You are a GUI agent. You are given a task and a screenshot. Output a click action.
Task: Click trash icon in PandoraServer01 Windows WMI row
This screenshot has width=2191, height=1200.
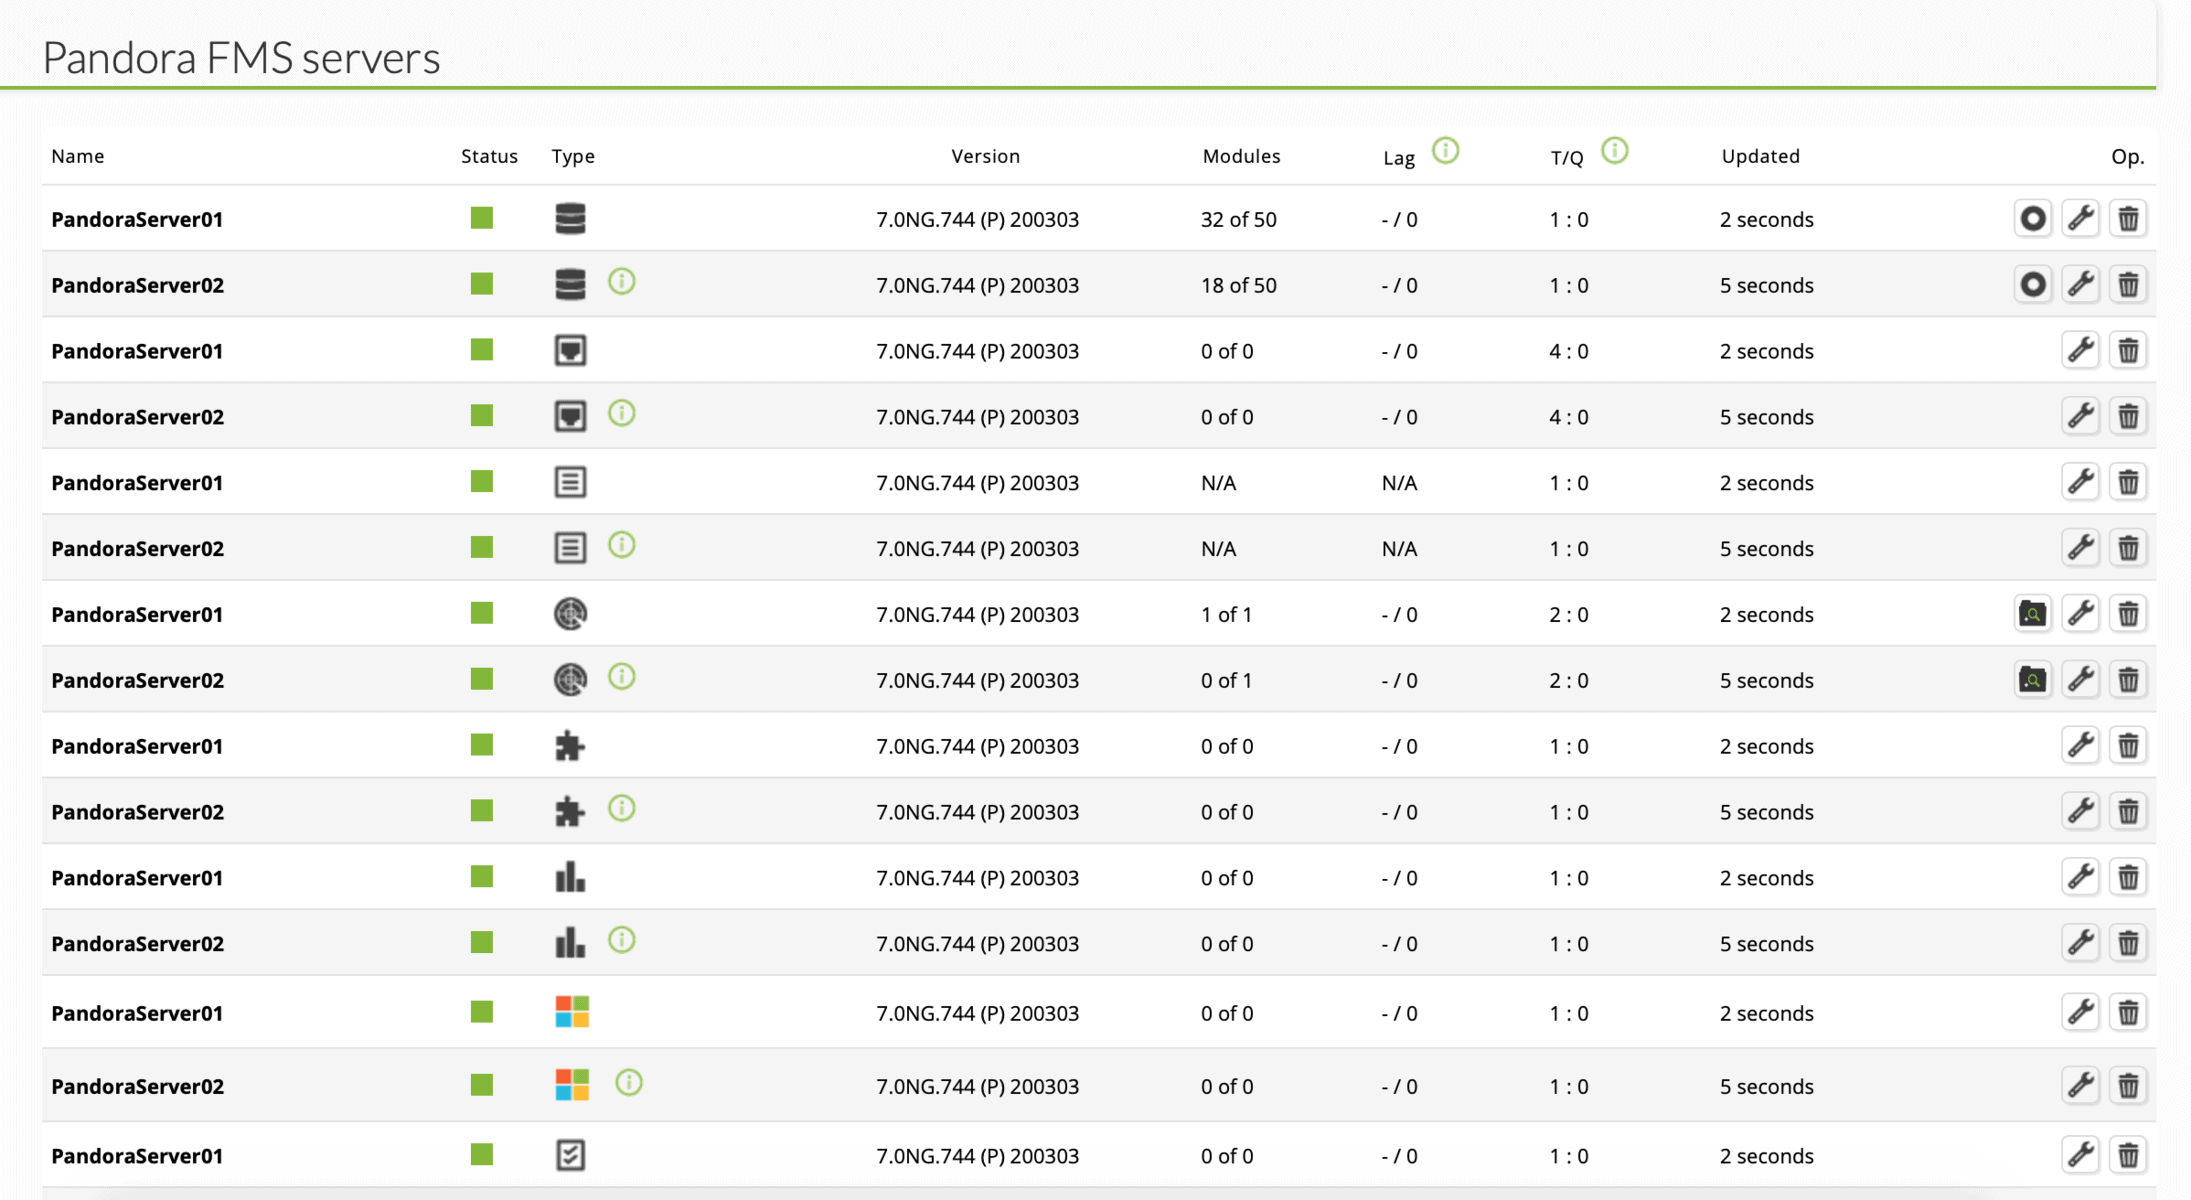(2129, 1013)
